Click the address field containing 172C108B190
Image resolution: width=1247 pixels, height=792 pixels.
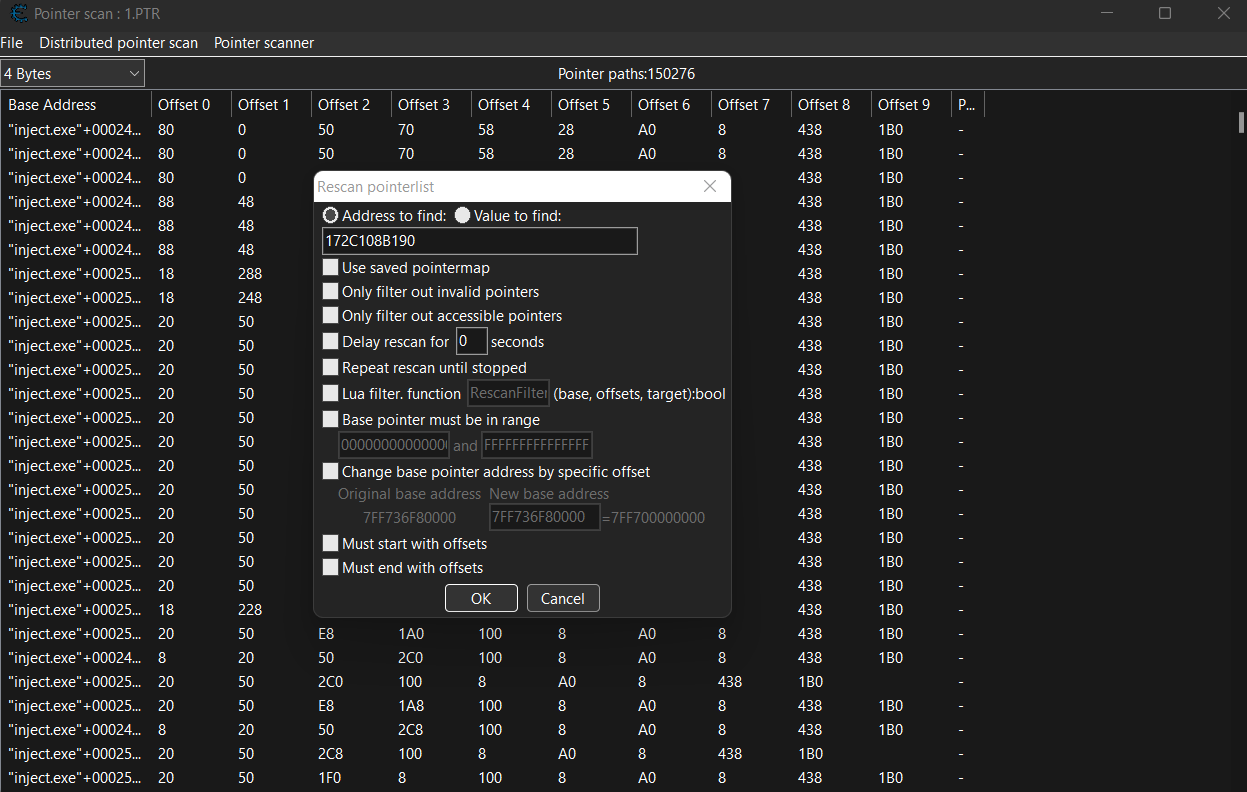click(x=480, y=241)
